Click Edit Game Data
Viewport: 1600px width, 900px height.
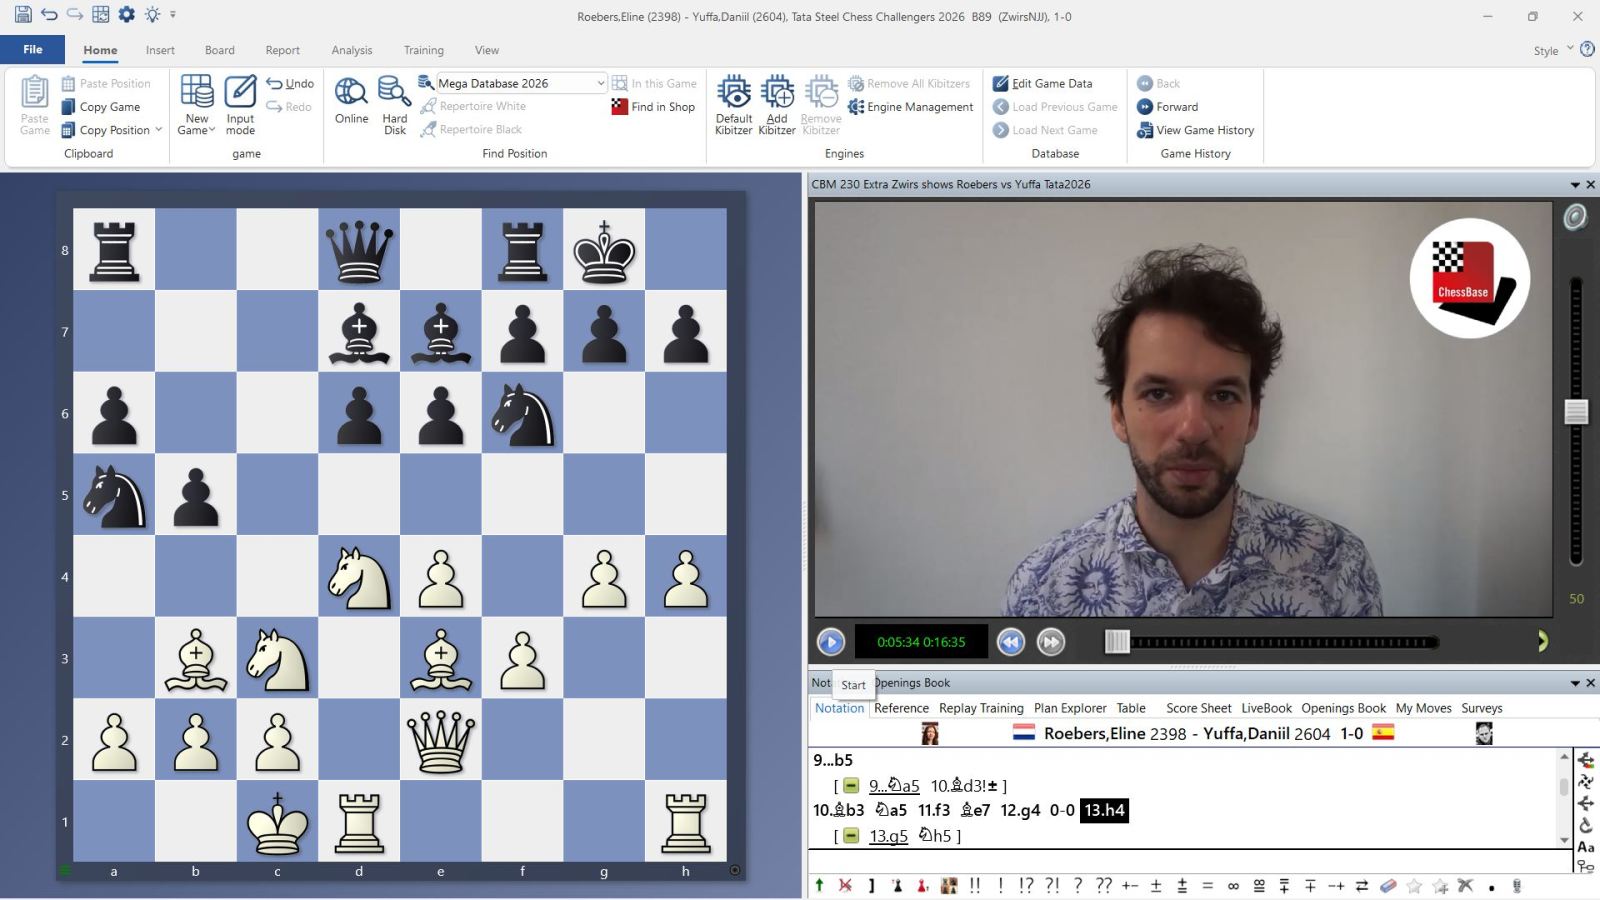coord(1051,83)
